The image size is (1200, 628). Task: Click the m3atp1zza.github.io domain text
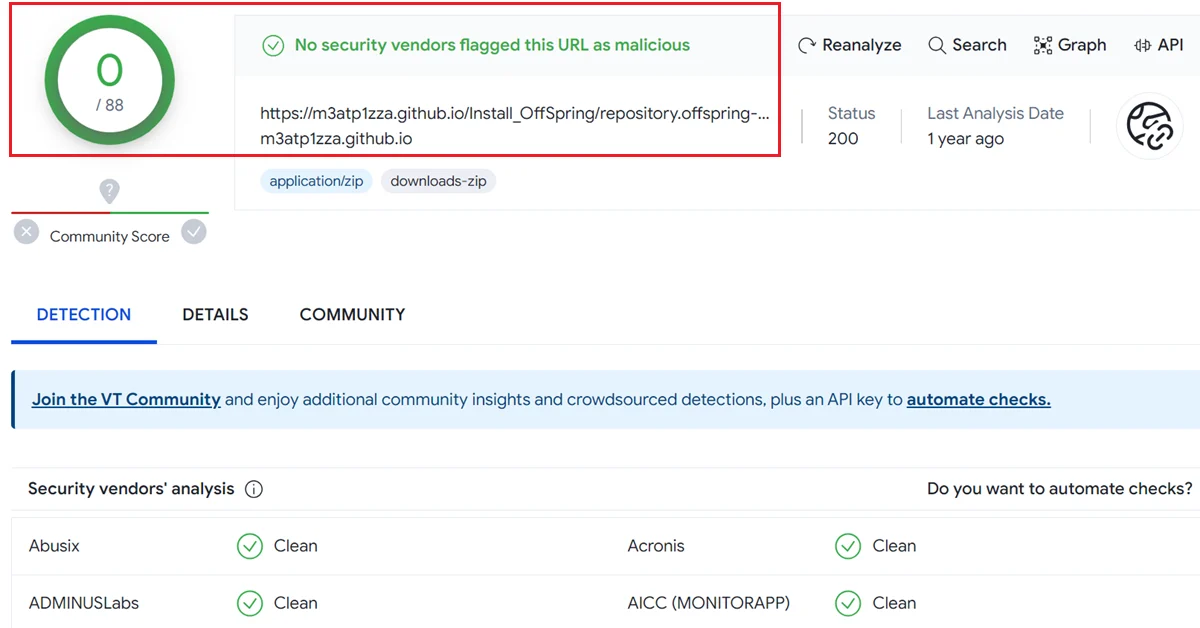[x=336, y=139]
